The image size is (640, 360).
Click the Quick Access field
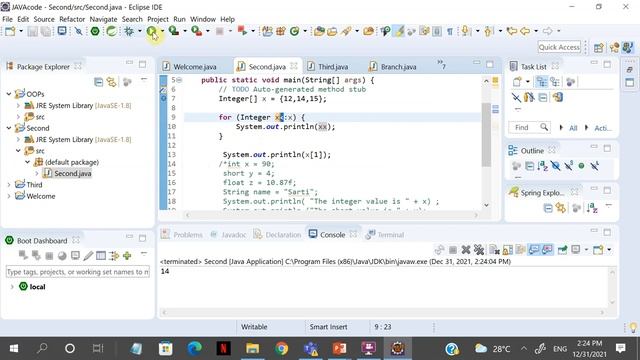coord(559,47)
